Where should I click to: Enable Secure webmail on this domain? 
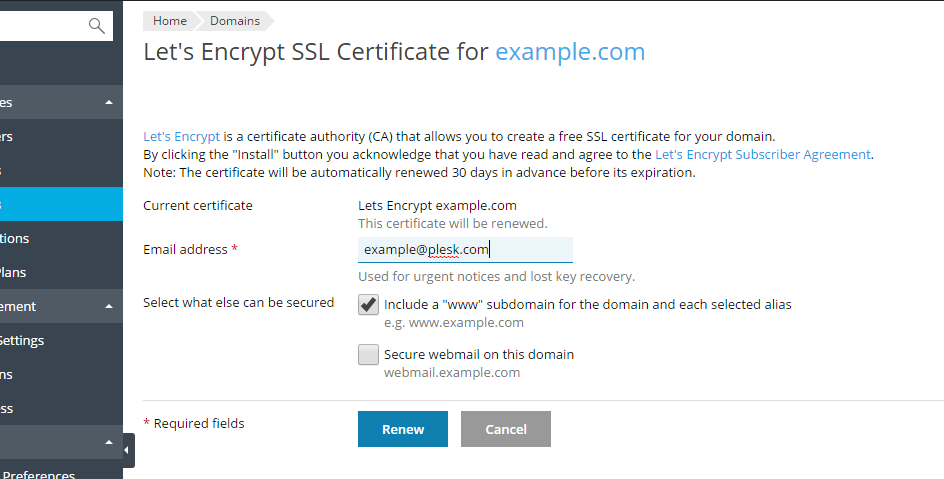click(x=368, y=355)
